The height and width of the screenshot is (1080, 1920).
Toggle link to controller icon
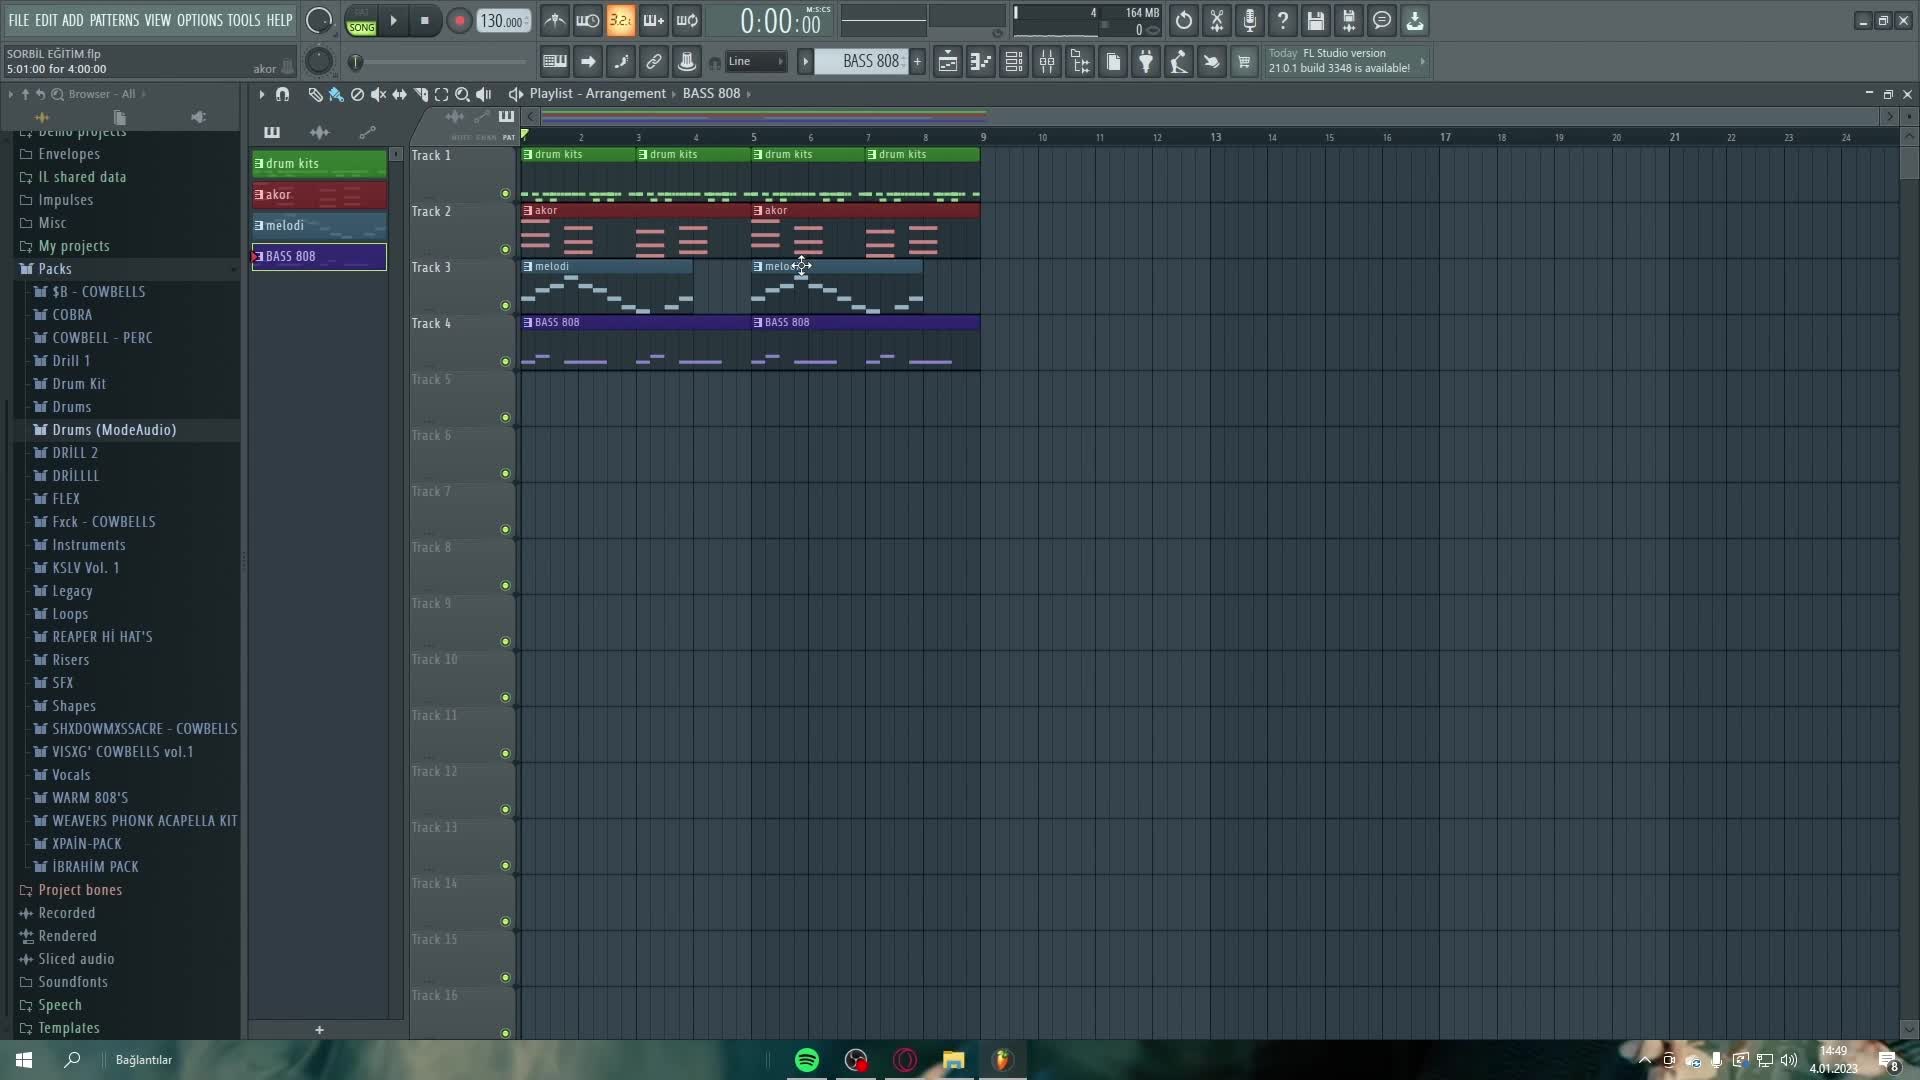(x=654, y=62)
